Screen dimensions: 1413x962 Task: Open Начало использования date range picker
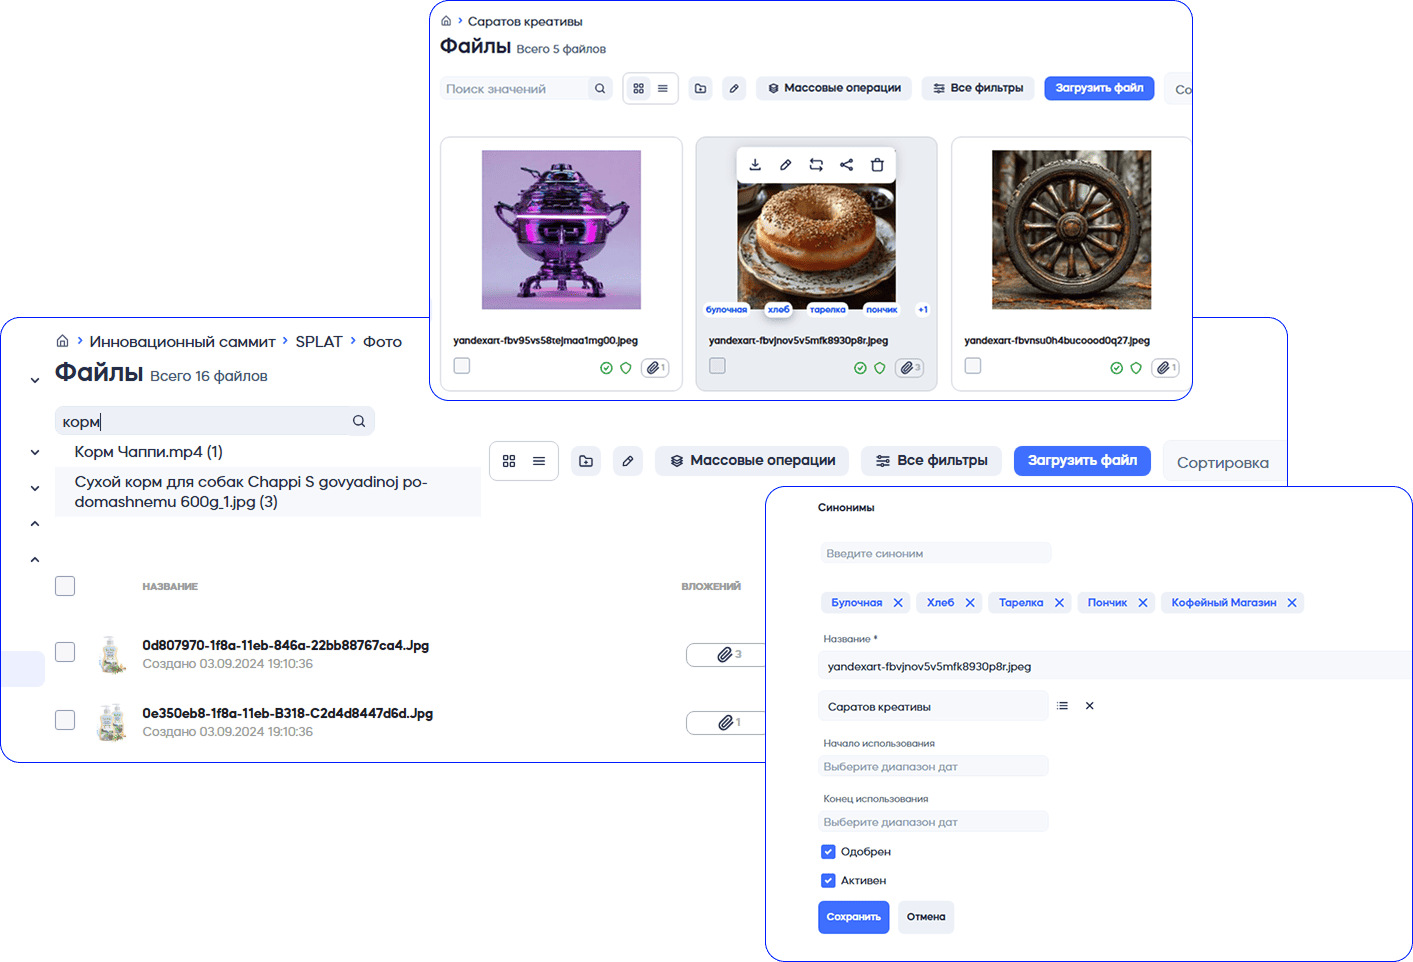point(933,767)
